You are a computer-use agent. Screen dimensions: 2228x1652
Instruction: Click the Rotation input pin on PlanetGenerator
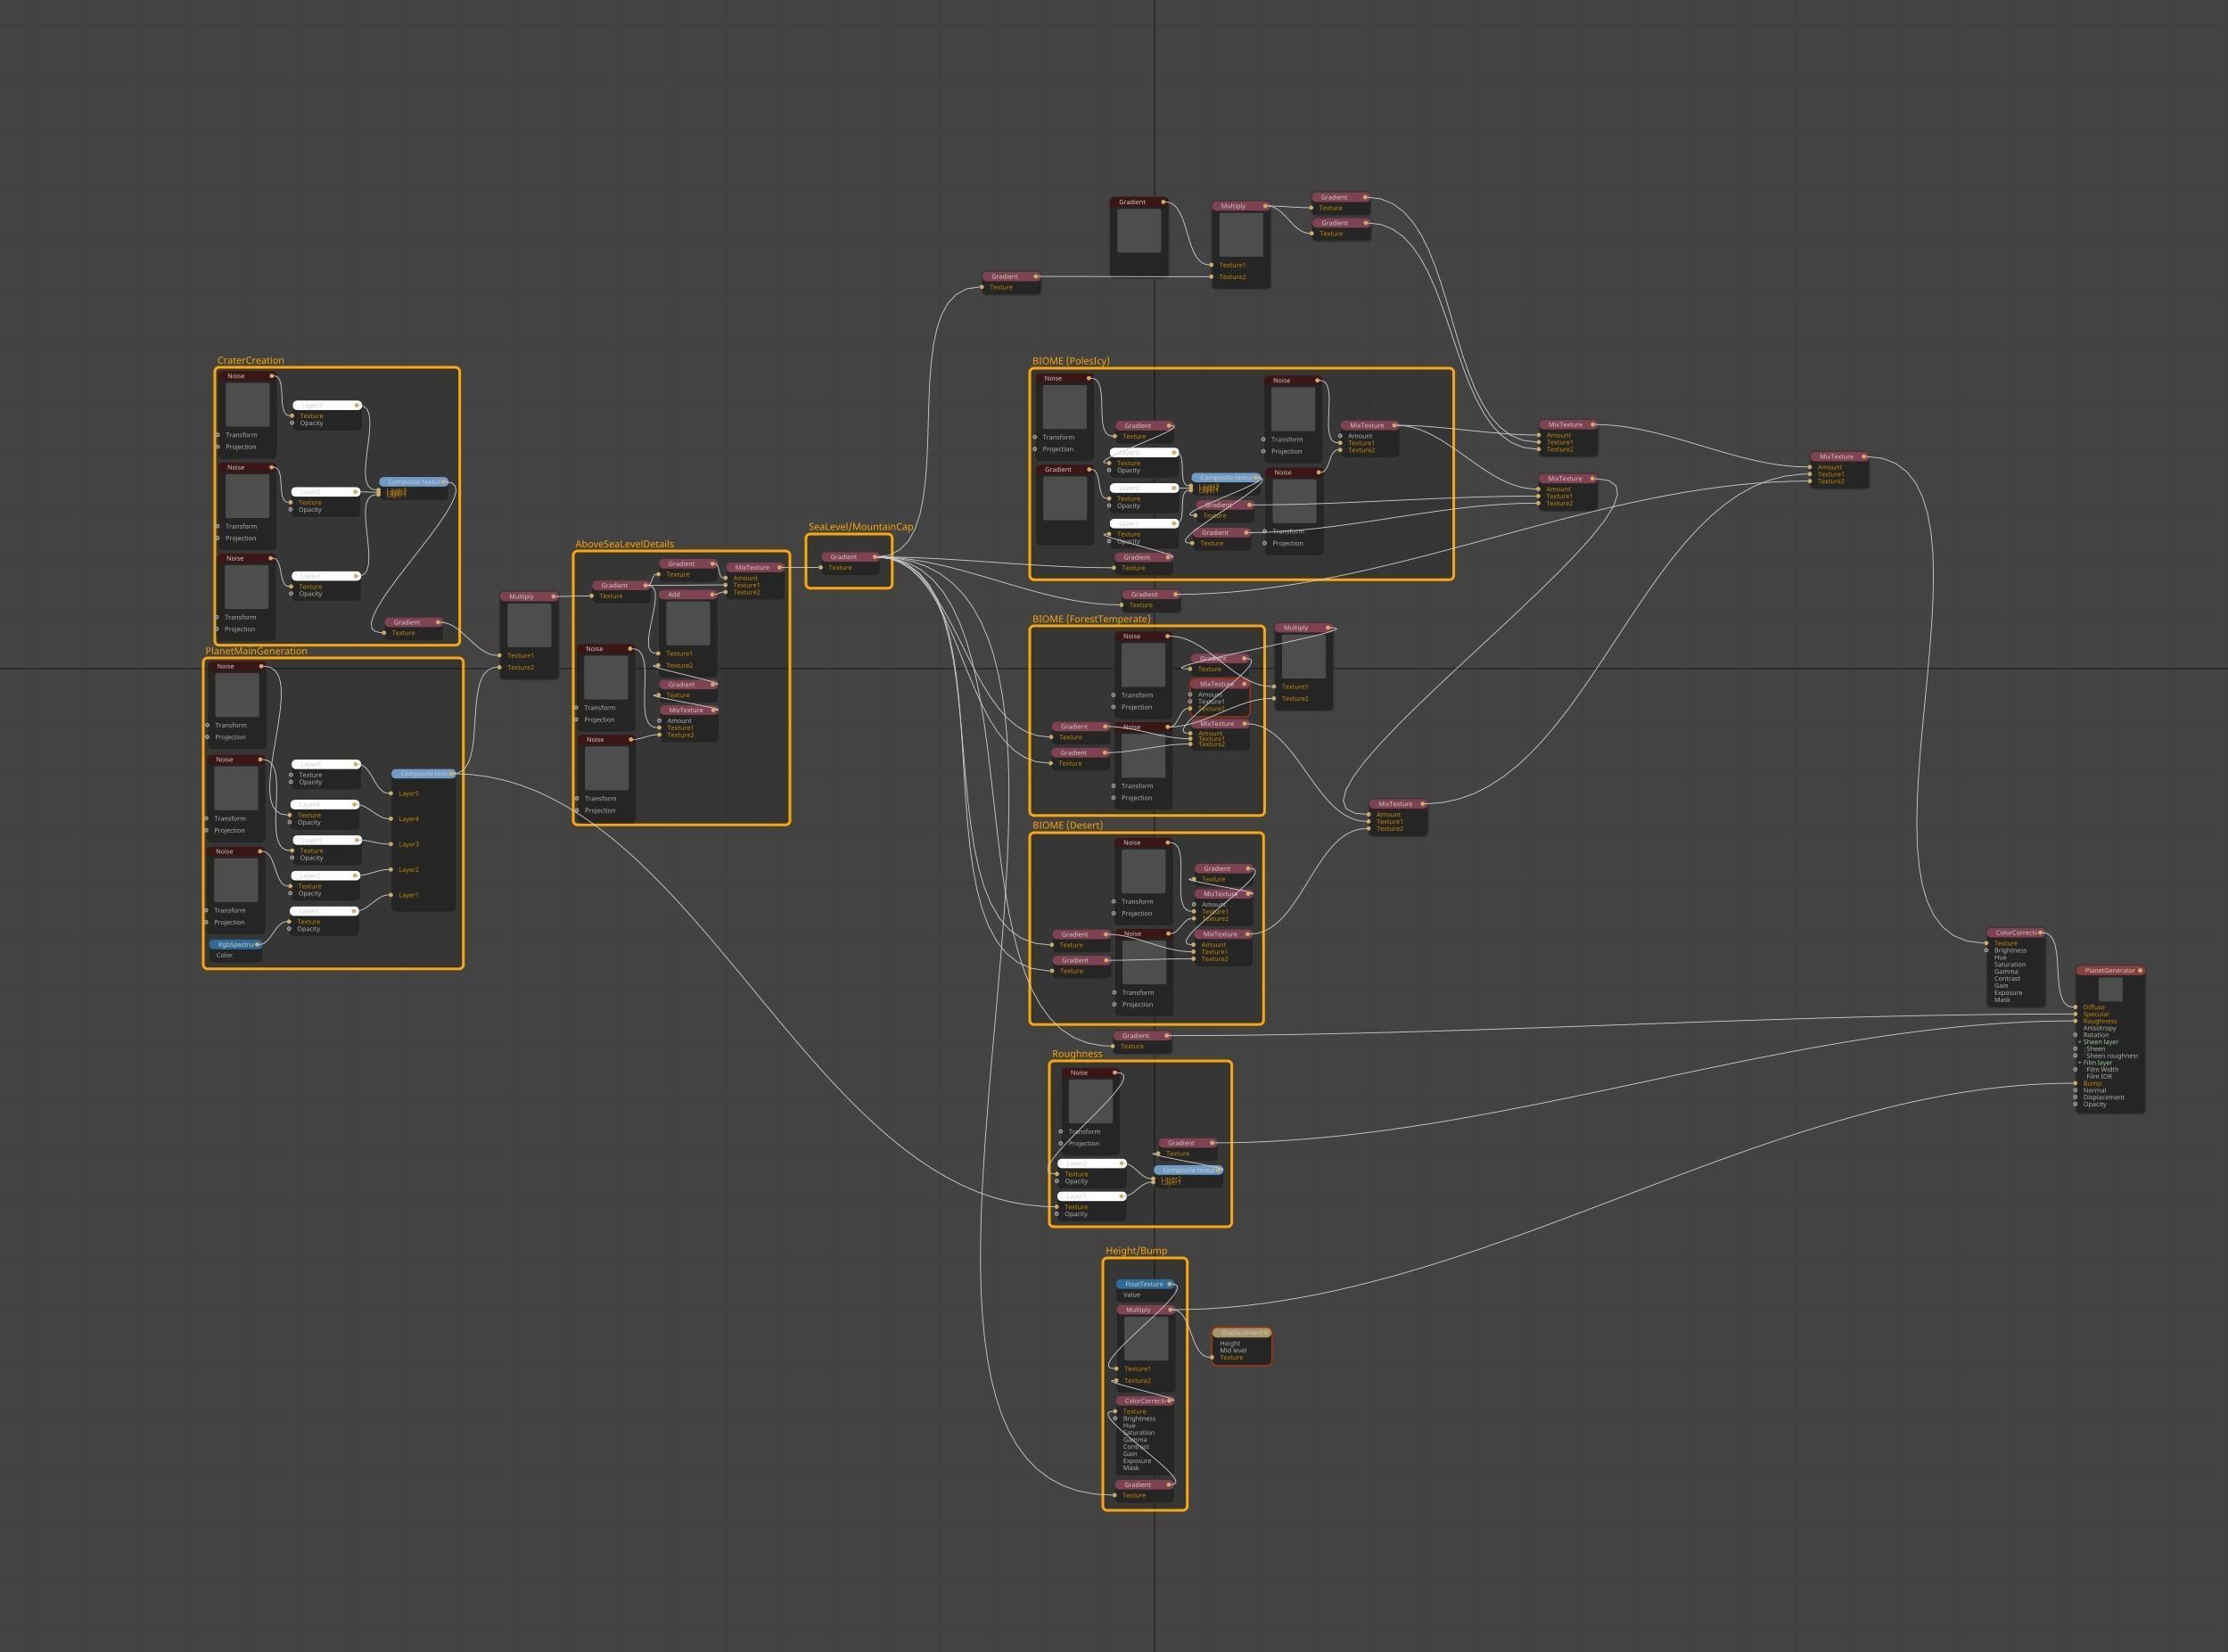(2076, 1035)
